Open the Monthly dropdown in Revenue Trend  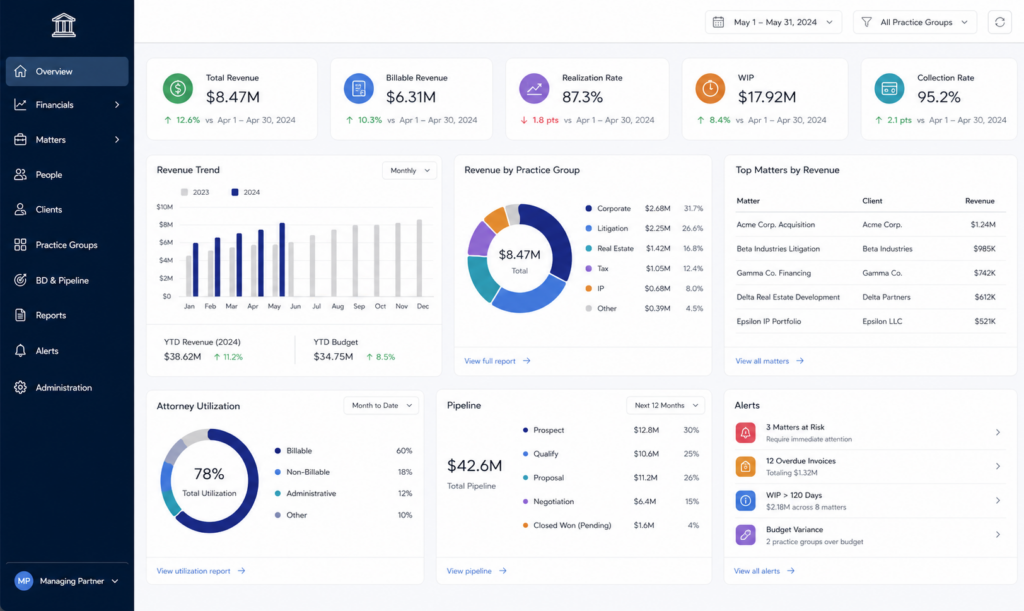[409, 170]
